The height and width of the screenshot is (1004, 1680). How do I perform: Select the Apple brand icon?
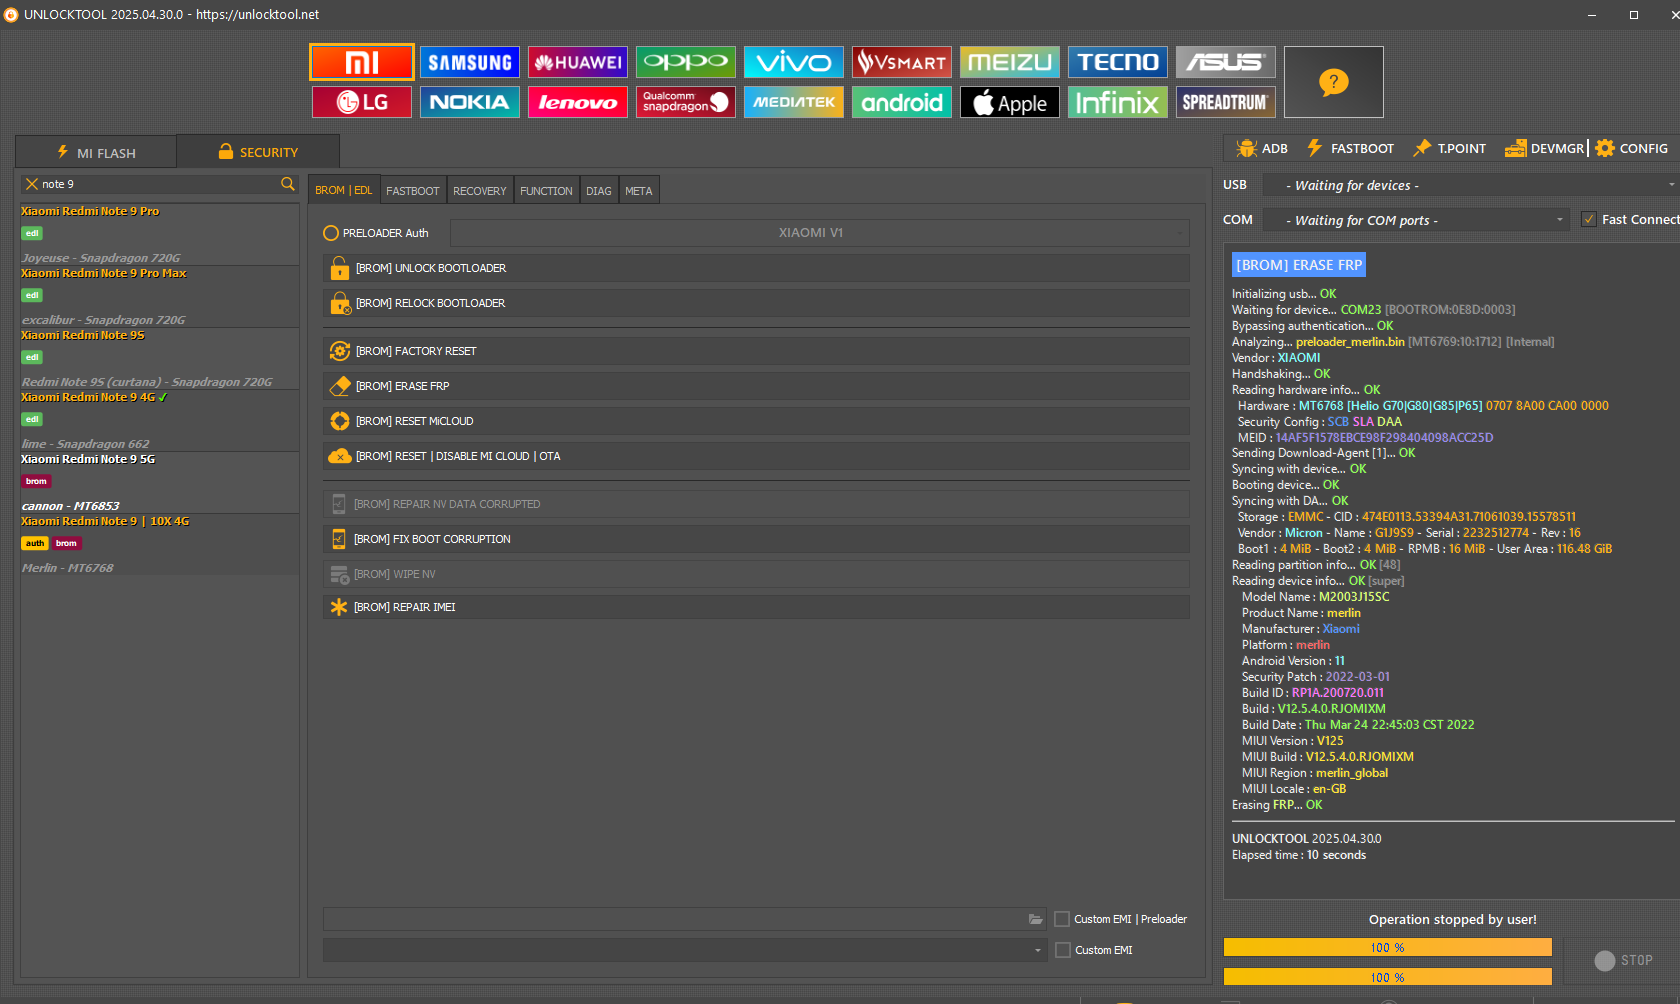coord(1010,102)
